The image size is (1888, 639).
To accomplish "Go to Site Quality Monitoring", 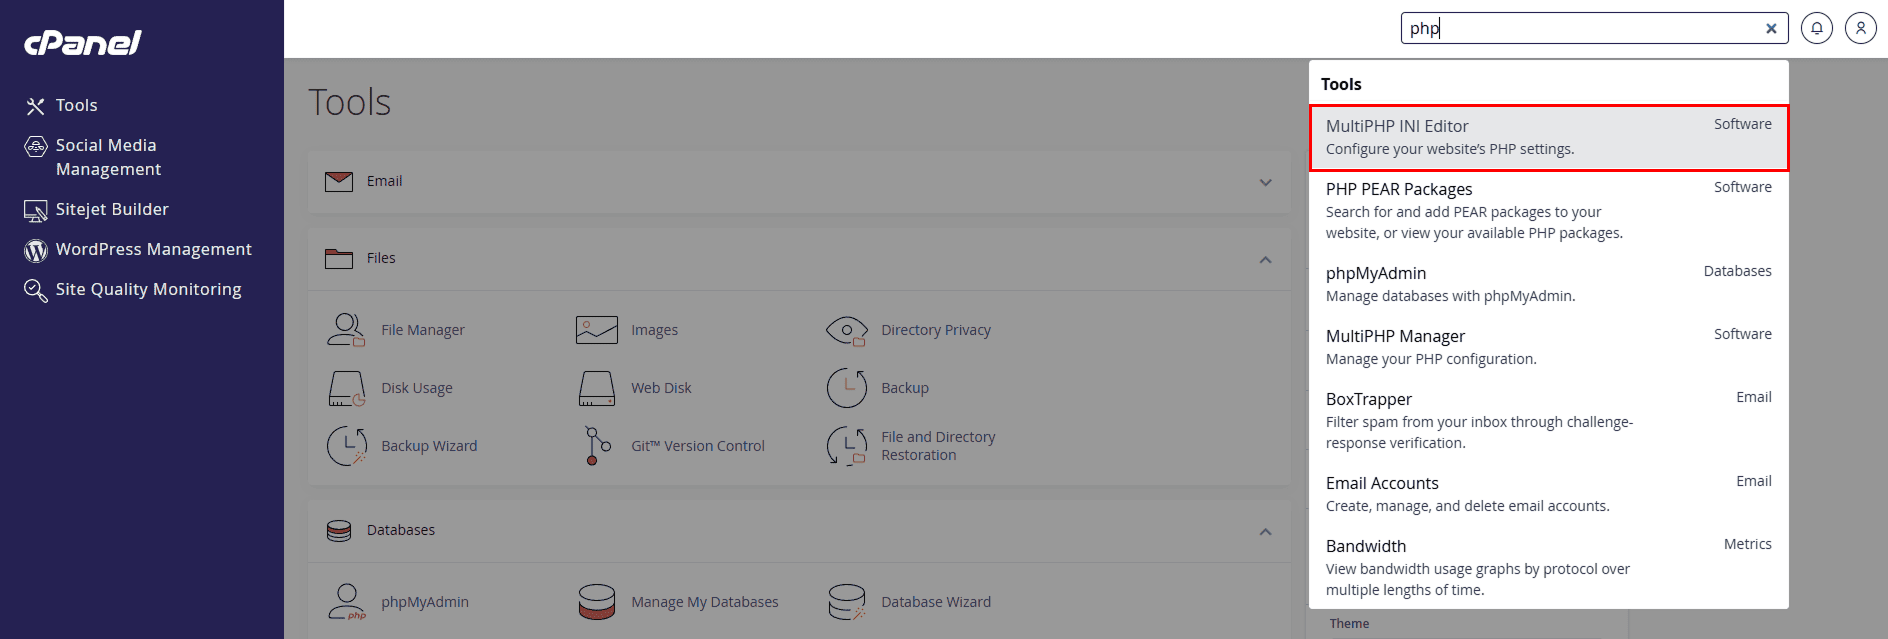I will coord(148,289).
